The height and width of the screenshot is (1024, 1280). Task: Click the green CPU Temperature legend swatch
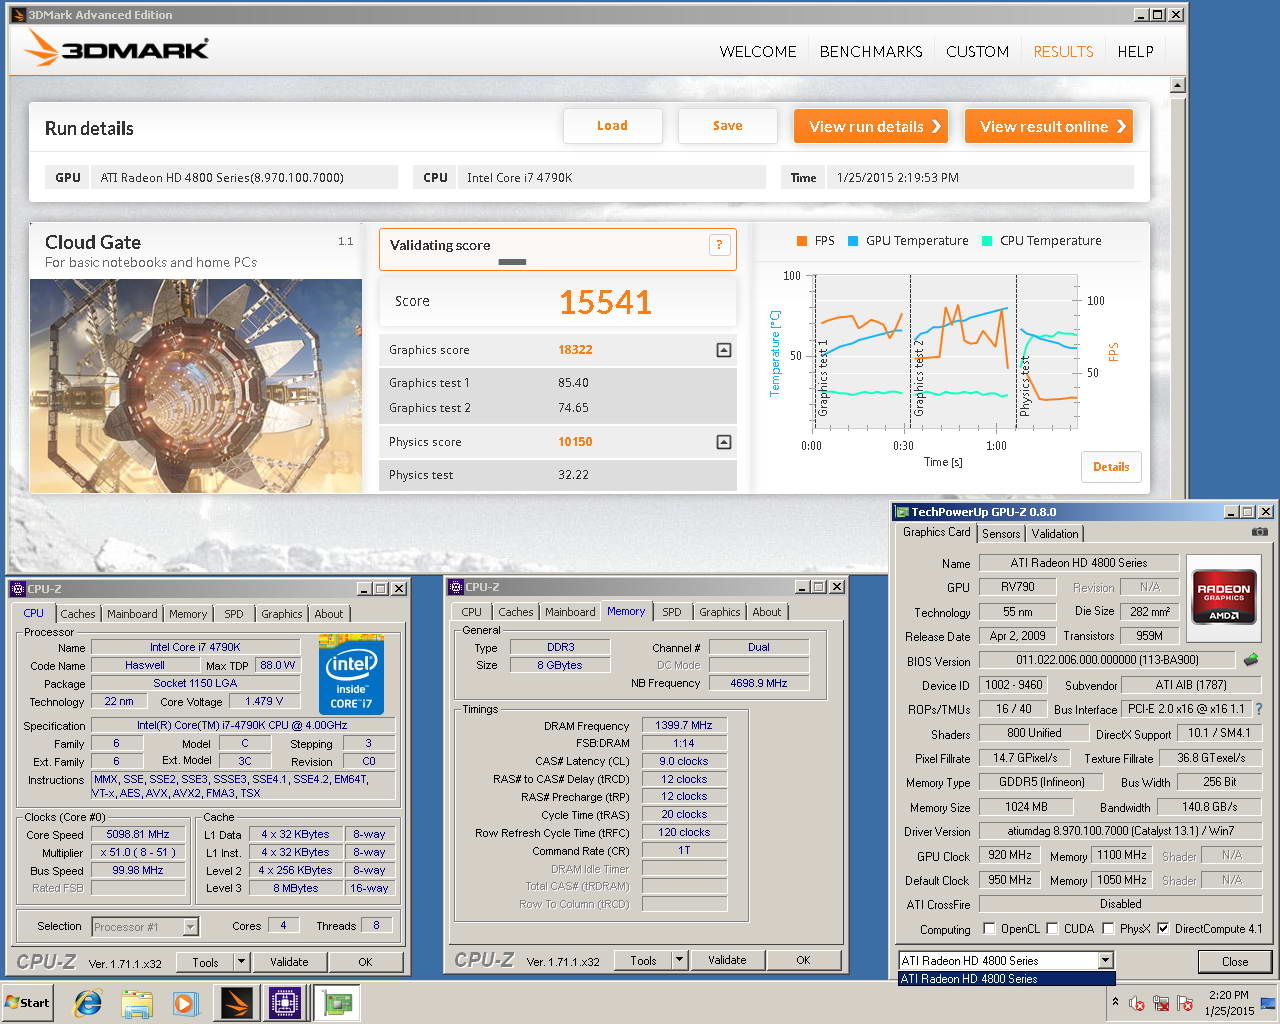pos(987,241)
